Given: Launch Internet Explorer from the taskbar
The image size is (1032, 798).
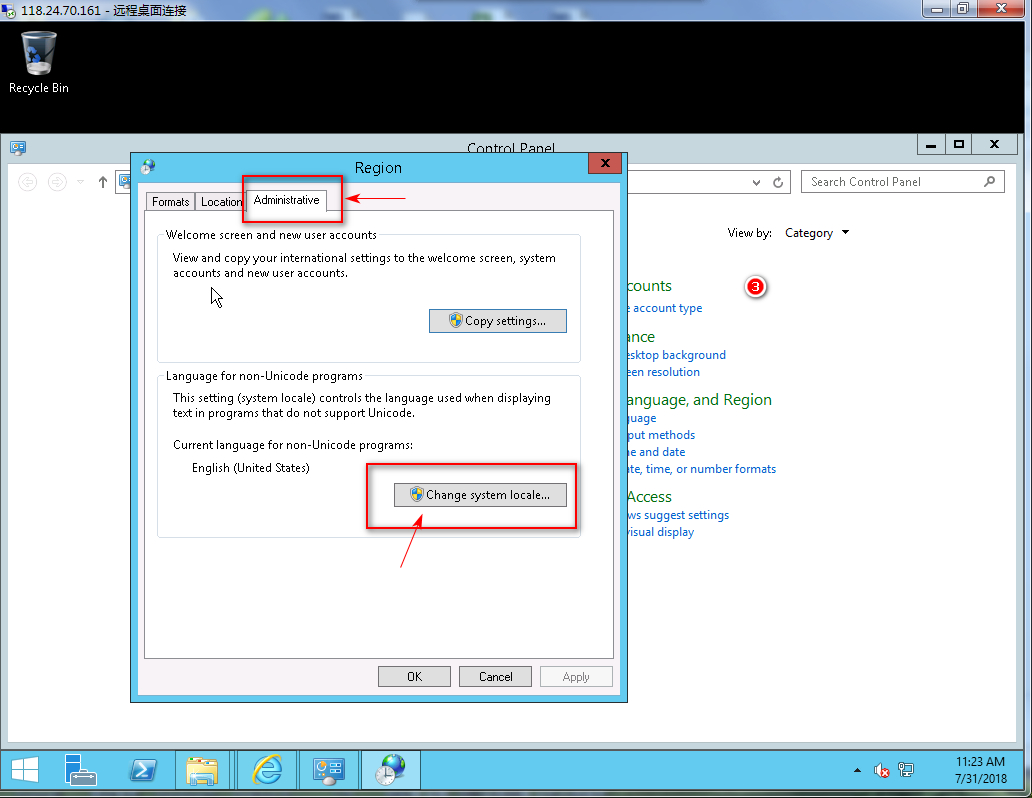Looking at the screenshot, I should (x=267, y=769).
